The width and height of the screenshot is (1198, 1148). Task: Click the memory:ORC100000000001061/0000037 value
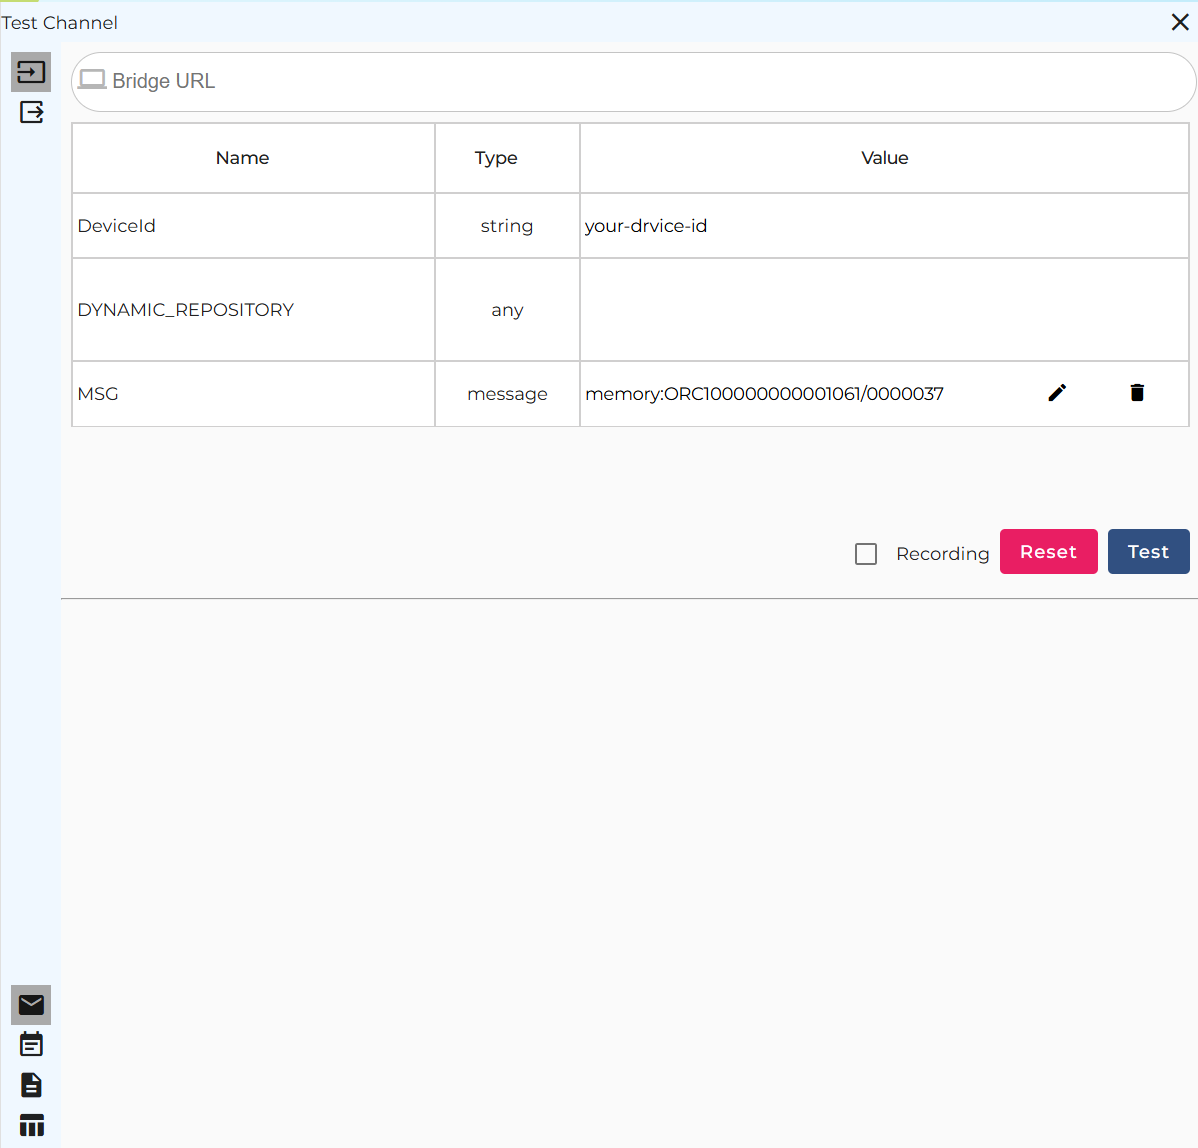click(x=764, y=394)
